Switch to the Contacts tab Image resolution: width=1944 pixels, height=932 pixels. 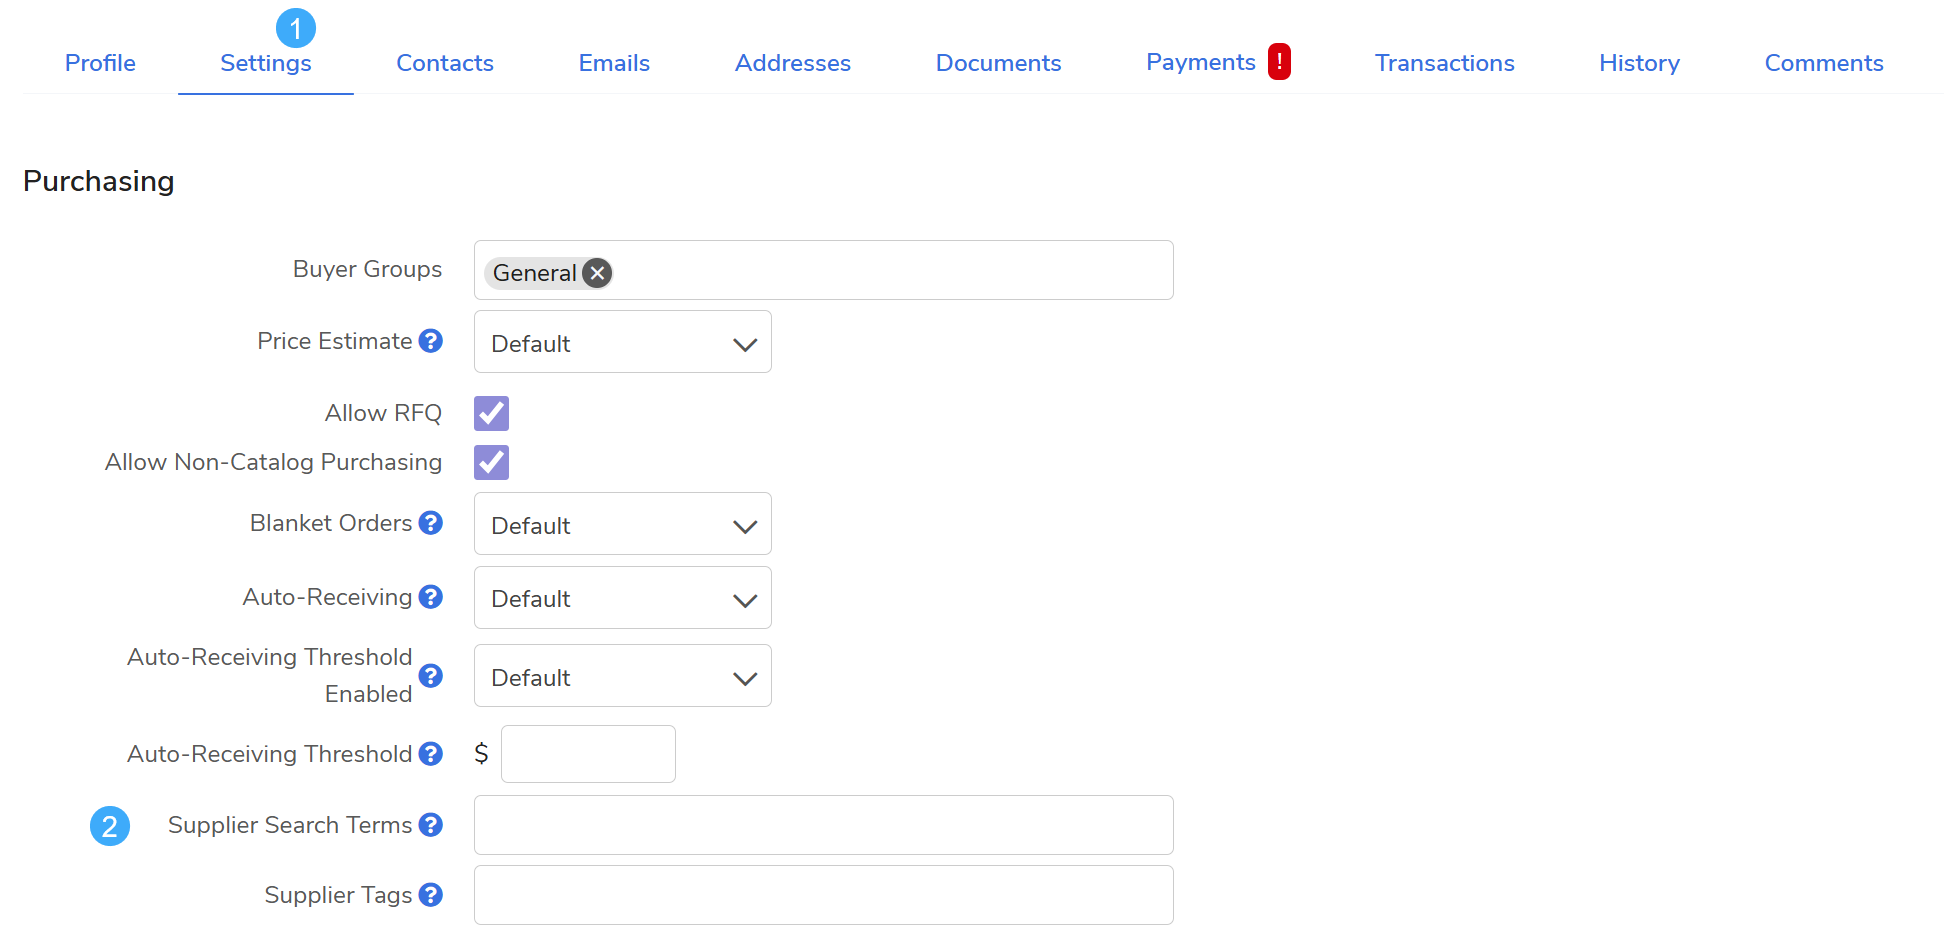click(445, 63)
